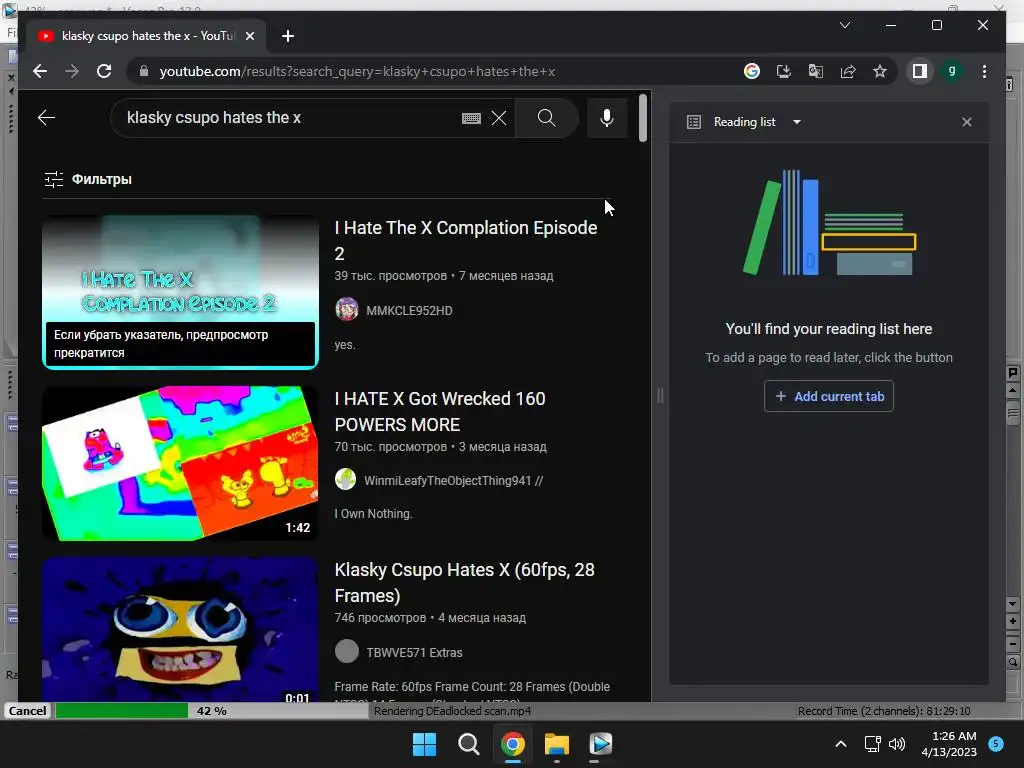Expand the Reading list panel dropdown

pos(797,122)
